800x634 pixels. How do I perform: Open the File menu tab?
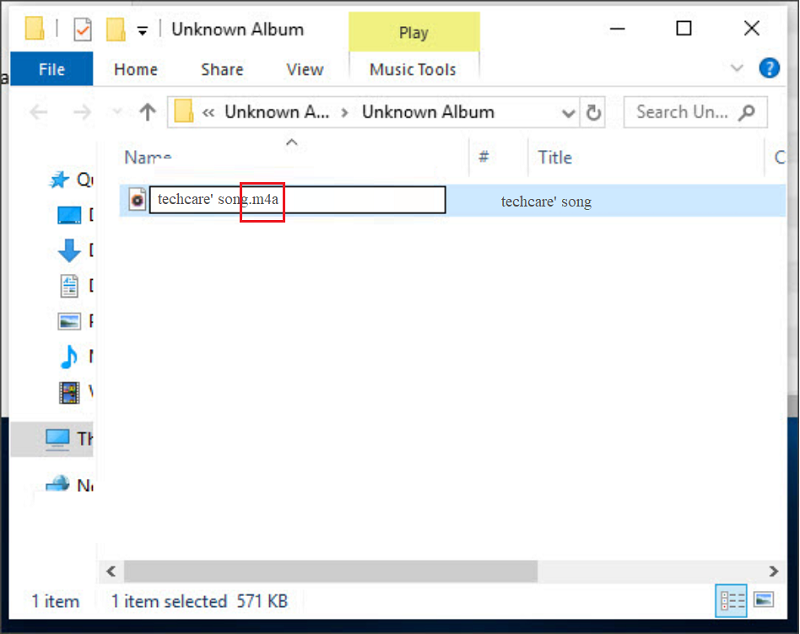pos(51,69)
